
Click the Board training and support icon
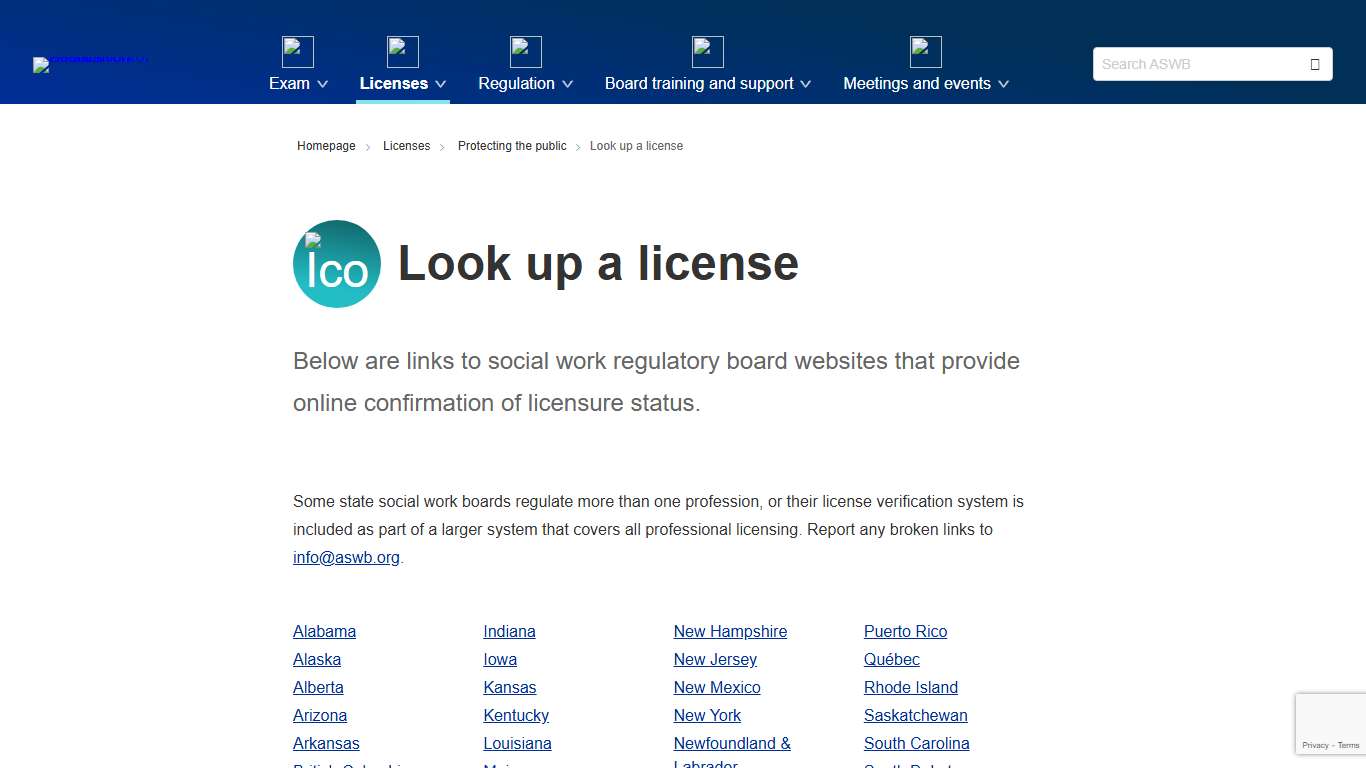coord(707,51)
